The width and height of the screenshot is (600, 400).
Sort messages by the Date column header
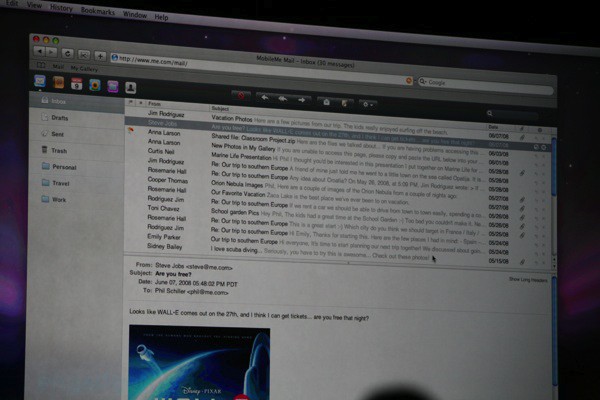click(501, 127)
